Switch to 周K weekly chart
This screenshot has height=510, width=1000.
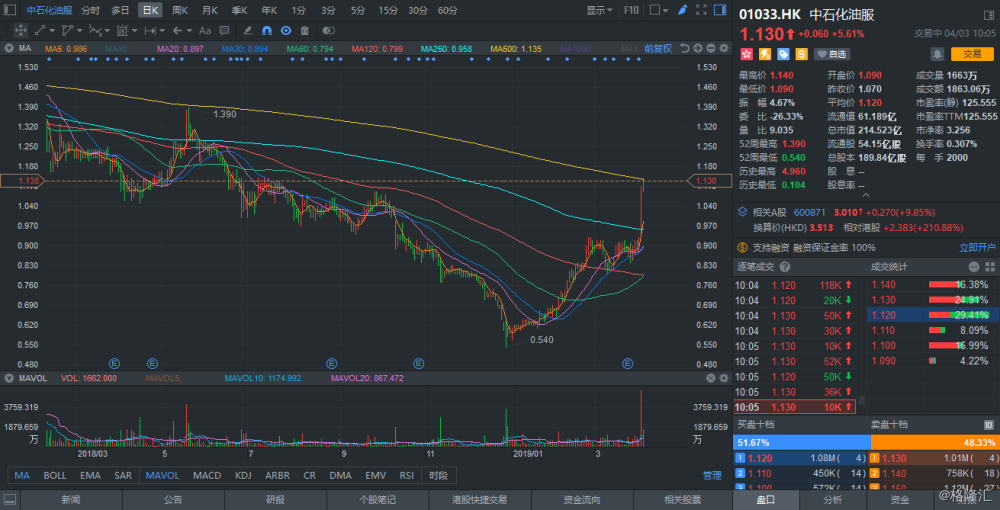(x=181, y=10)
